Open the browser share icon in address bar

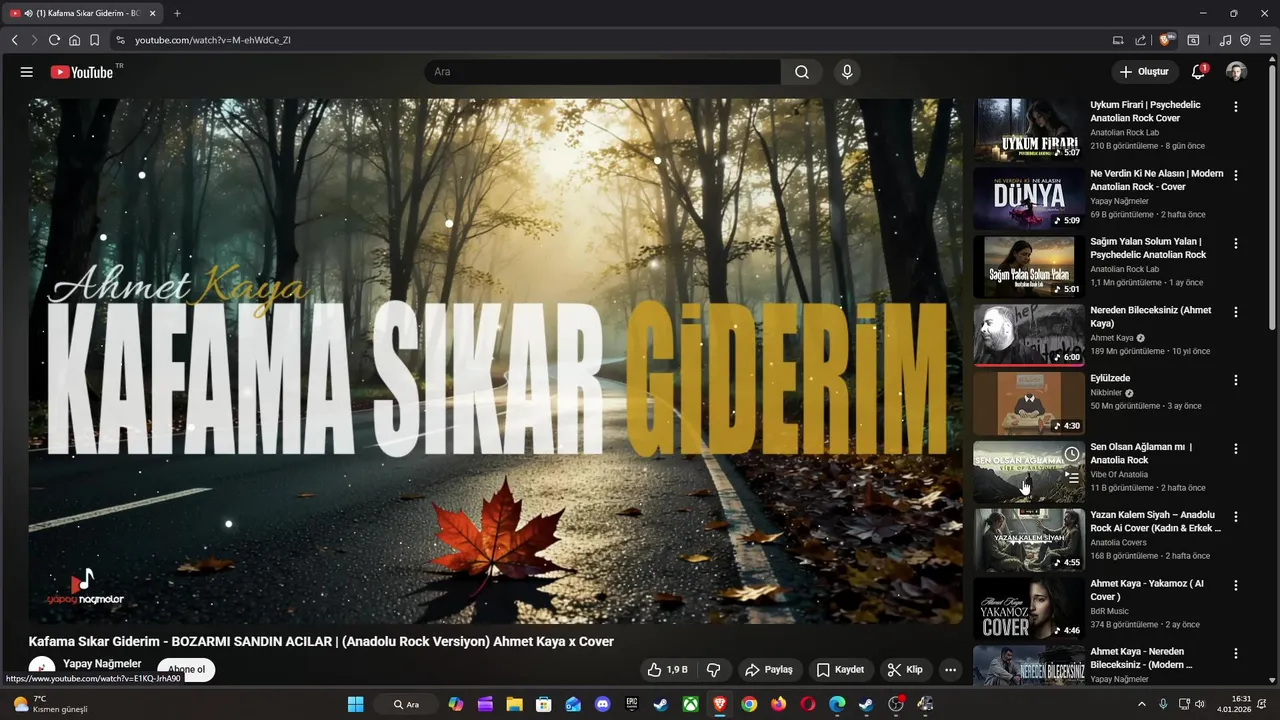[1140, 40]
